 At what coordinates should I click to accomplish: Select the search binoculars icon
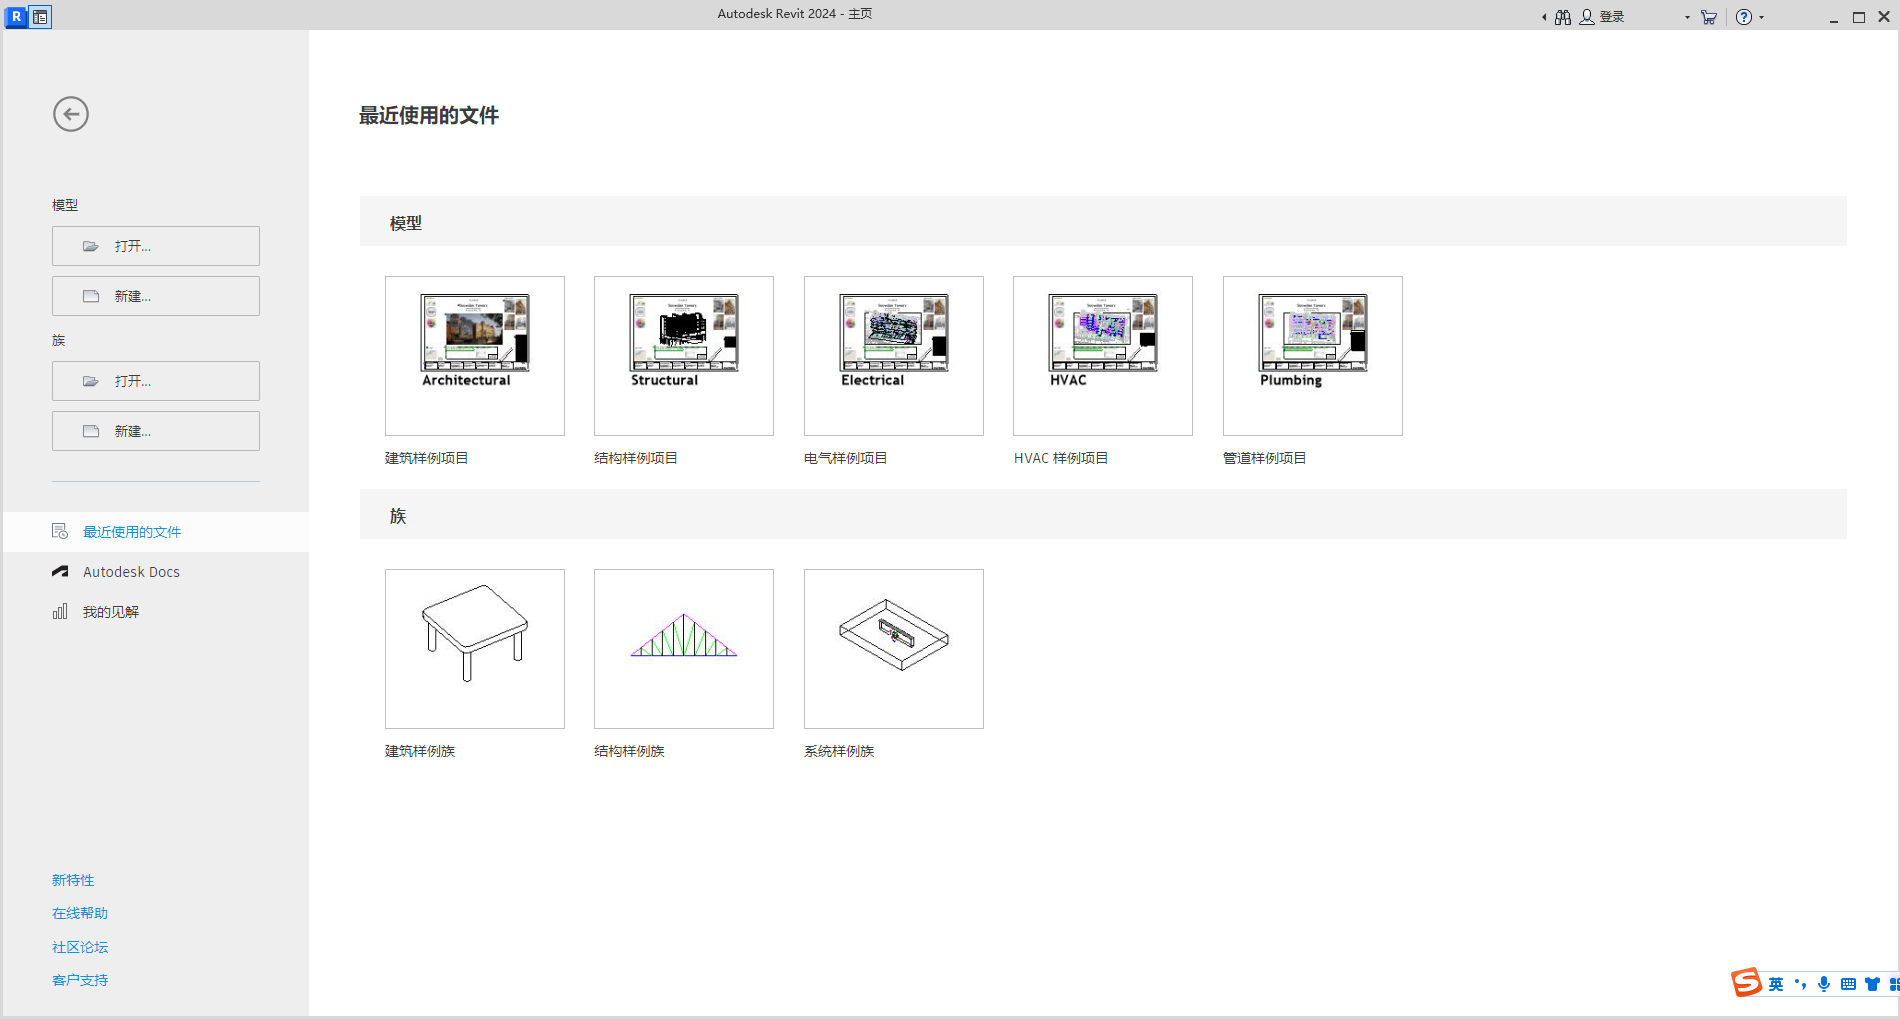tap(1562, 16)
